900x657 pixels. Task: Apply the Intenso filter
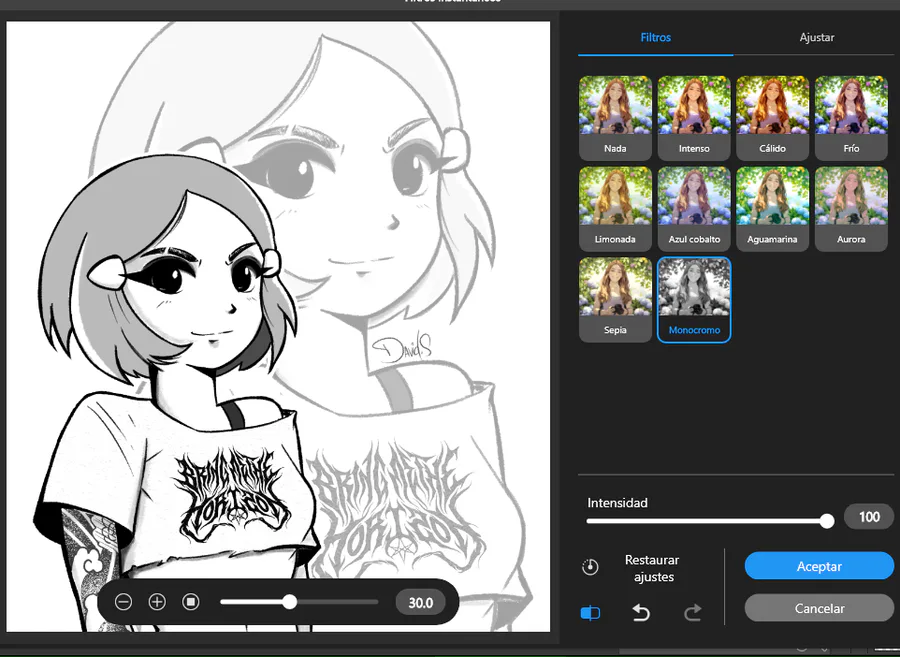point(694,118)
